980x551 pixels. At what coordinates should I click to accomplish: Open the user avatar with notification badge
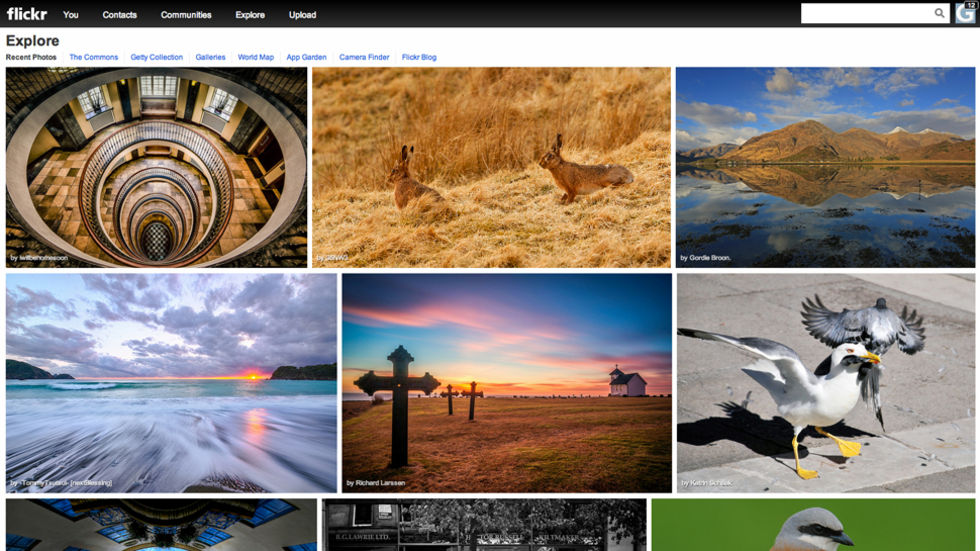click(966, 13)
